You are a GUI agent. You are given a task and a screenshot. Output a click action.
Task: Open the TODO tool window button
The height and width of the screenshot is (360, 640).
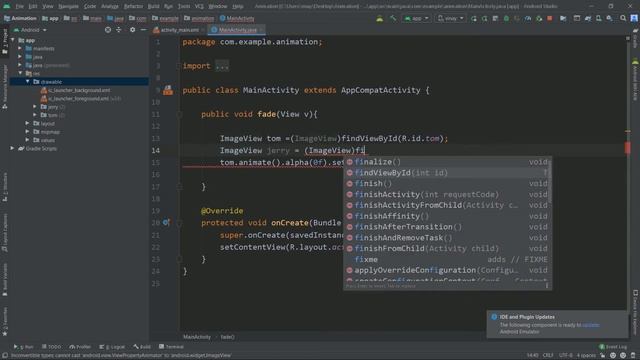point(51,347)
